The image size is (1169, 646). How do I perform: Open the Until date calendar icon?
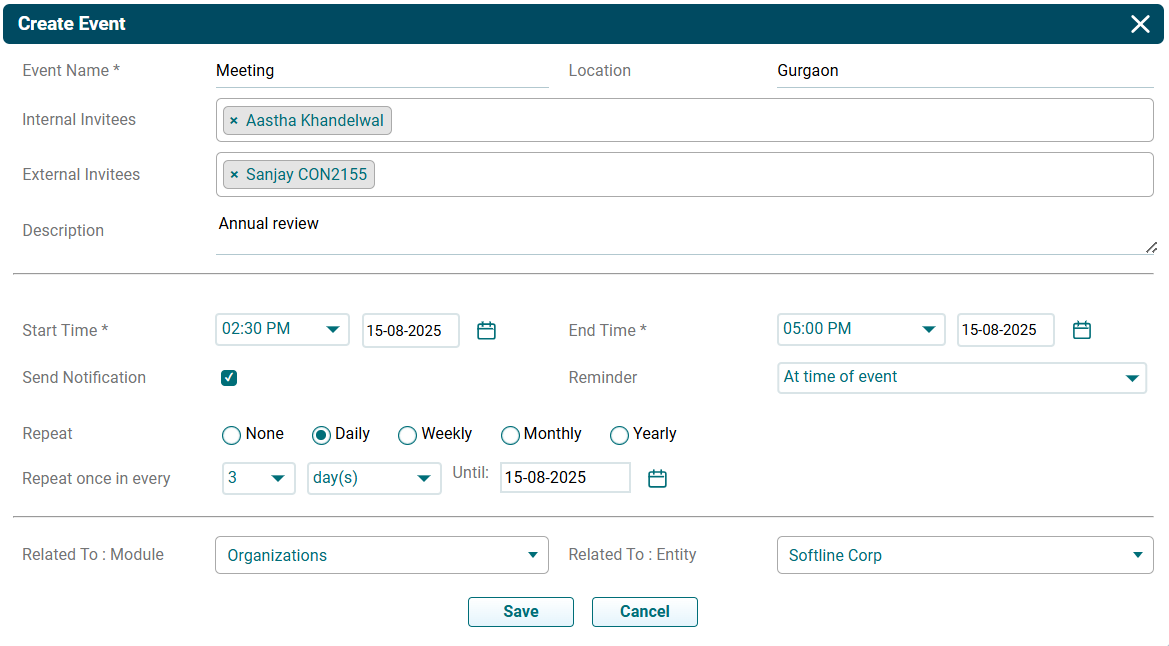pyautogui.click(x=657, y=479)
